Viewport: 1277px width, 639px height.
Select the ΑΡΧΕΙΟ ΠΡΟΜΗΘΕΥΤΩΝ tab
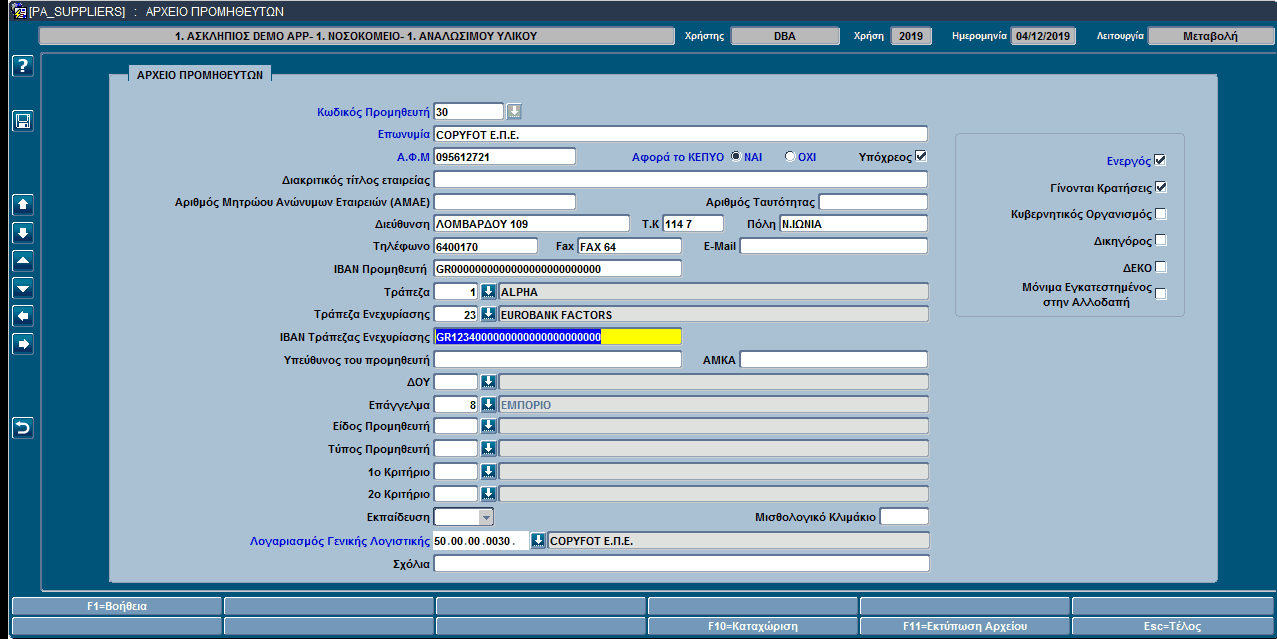(200, 73)
